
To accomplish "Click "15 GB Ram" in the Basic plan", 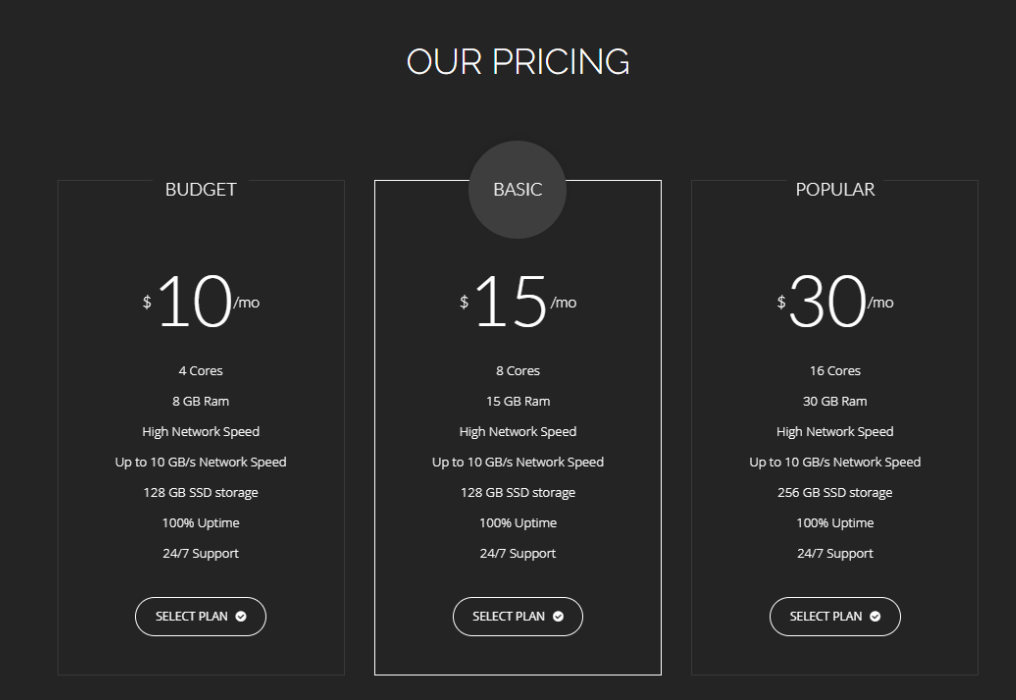I will 518,401.
